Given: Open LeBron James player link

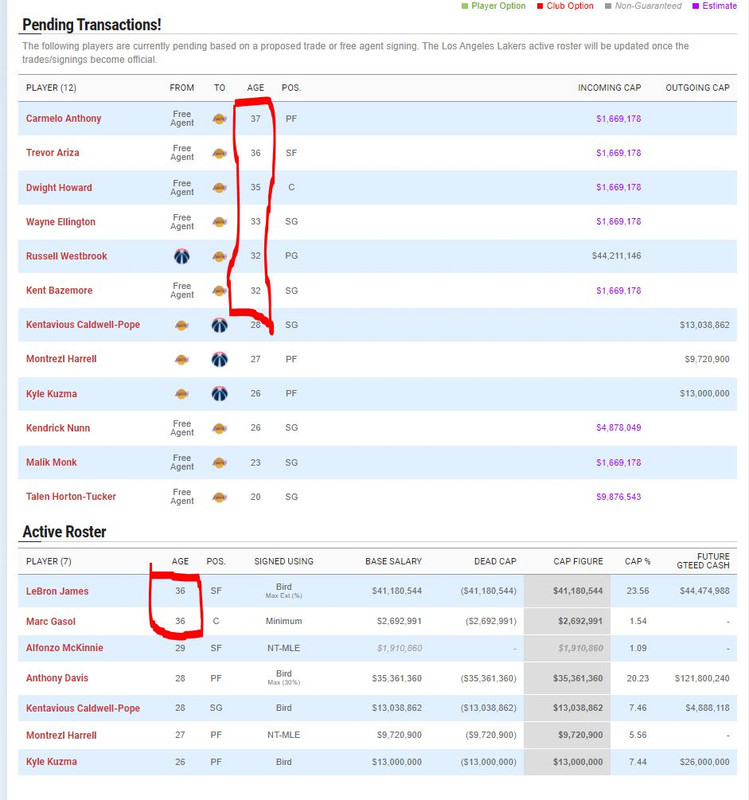Looking at the screenshot, I should click(x=57, y=591).
